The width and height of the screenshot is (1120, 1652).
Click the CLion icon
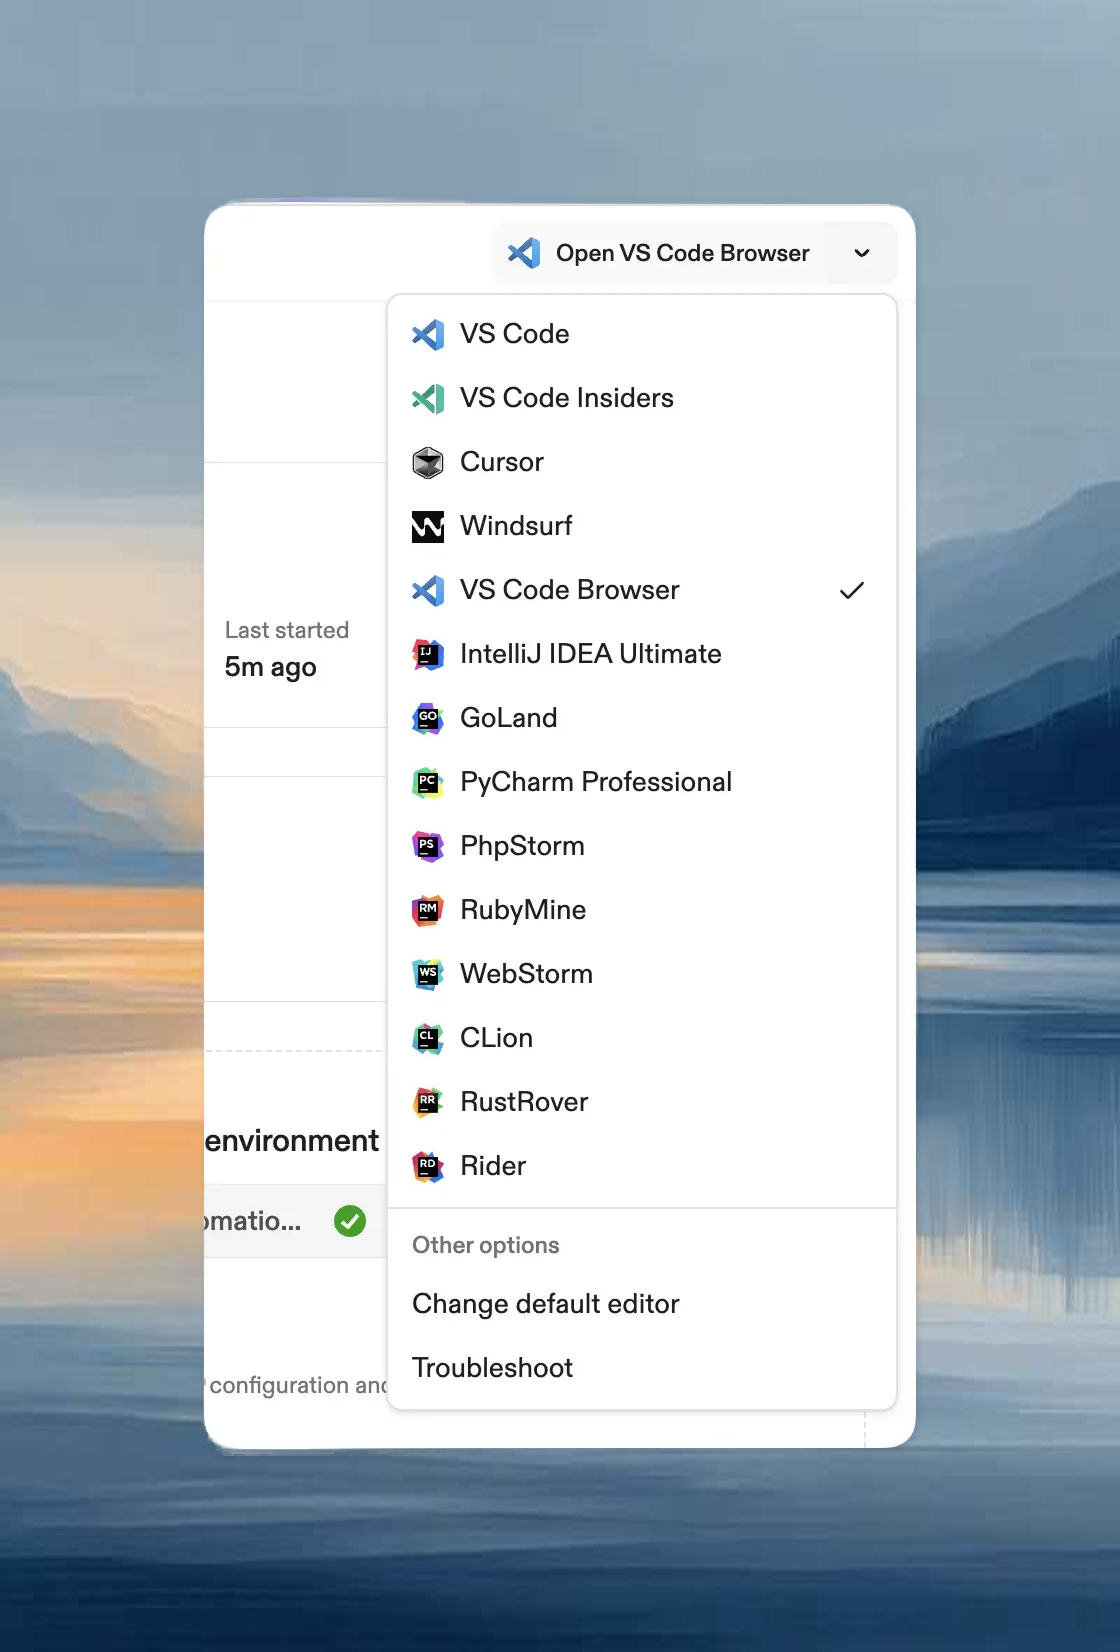click(x=428, y=1038)
